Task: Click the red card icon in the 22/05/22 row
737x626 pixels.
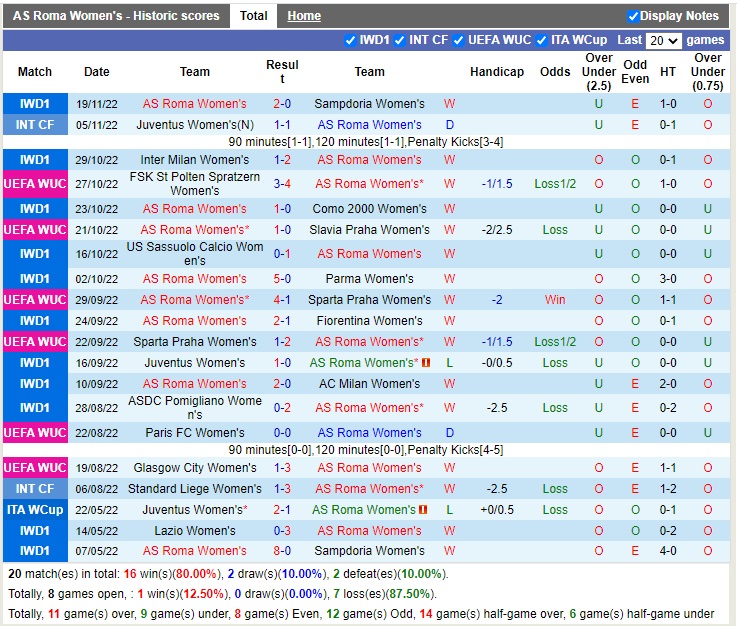Action: coord(423,510)
